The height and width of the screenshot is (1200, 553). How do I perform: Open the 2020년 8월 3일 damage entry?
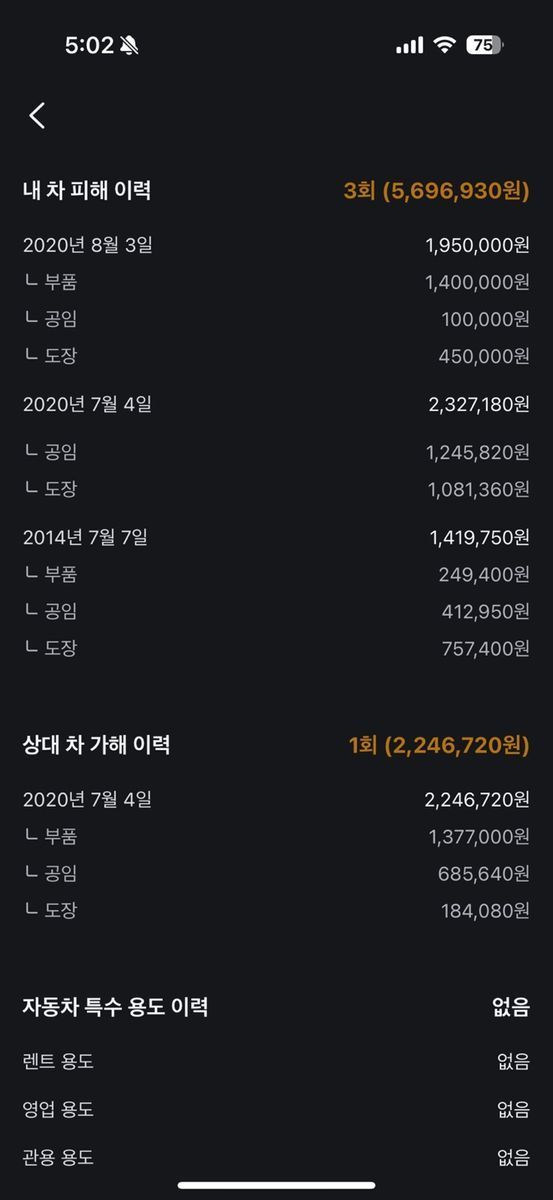click(x=276, y=245)
